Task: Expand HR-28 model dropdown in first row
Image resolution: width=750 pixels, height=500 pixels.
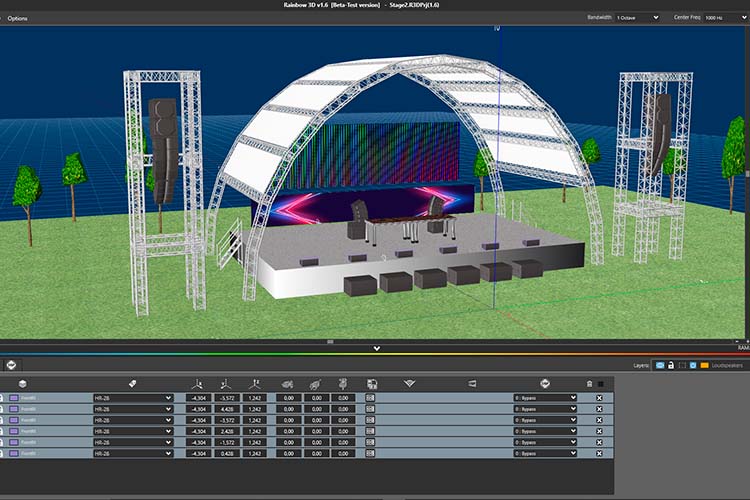Action: coord(133,398)
